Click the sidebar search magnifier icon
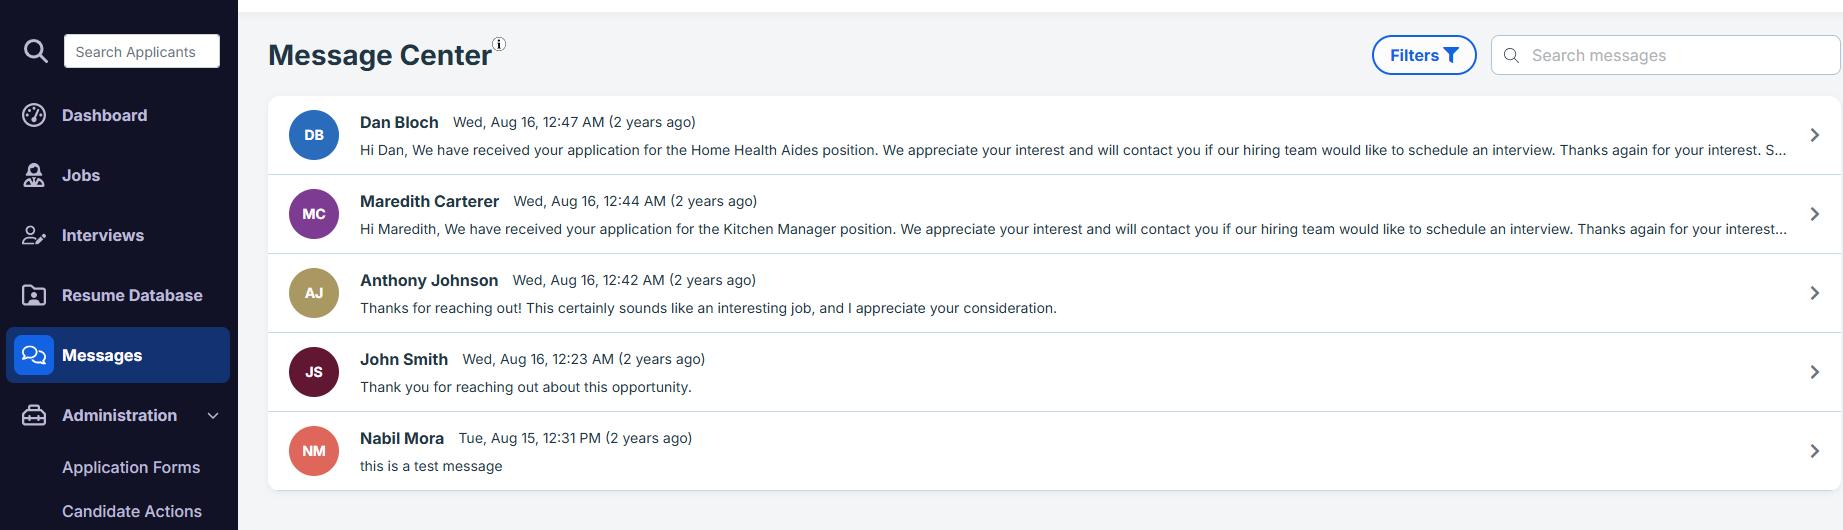 click(x=36, y=51)
